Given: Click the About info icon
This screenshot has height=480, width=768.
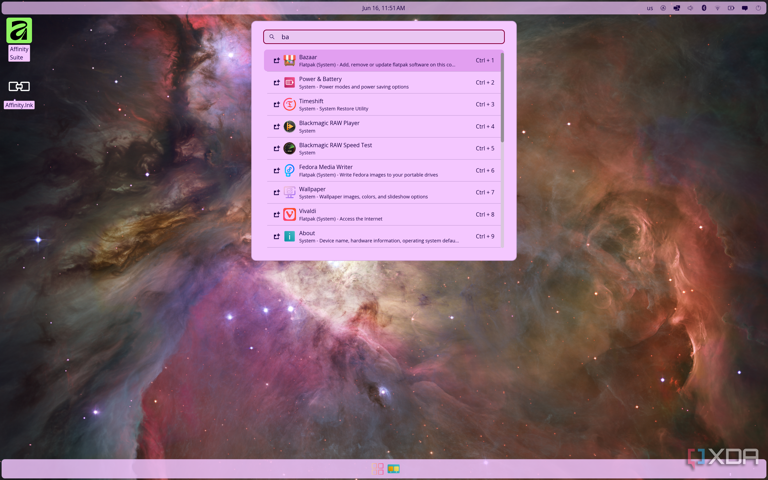Looking at the screenshot, I should 289,237.
